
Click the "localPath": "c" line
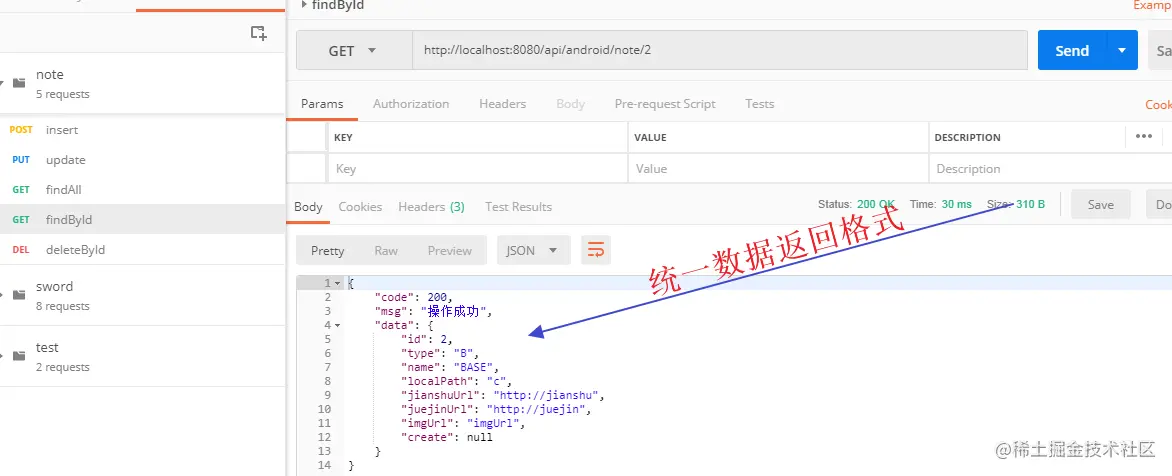(456, 381)
